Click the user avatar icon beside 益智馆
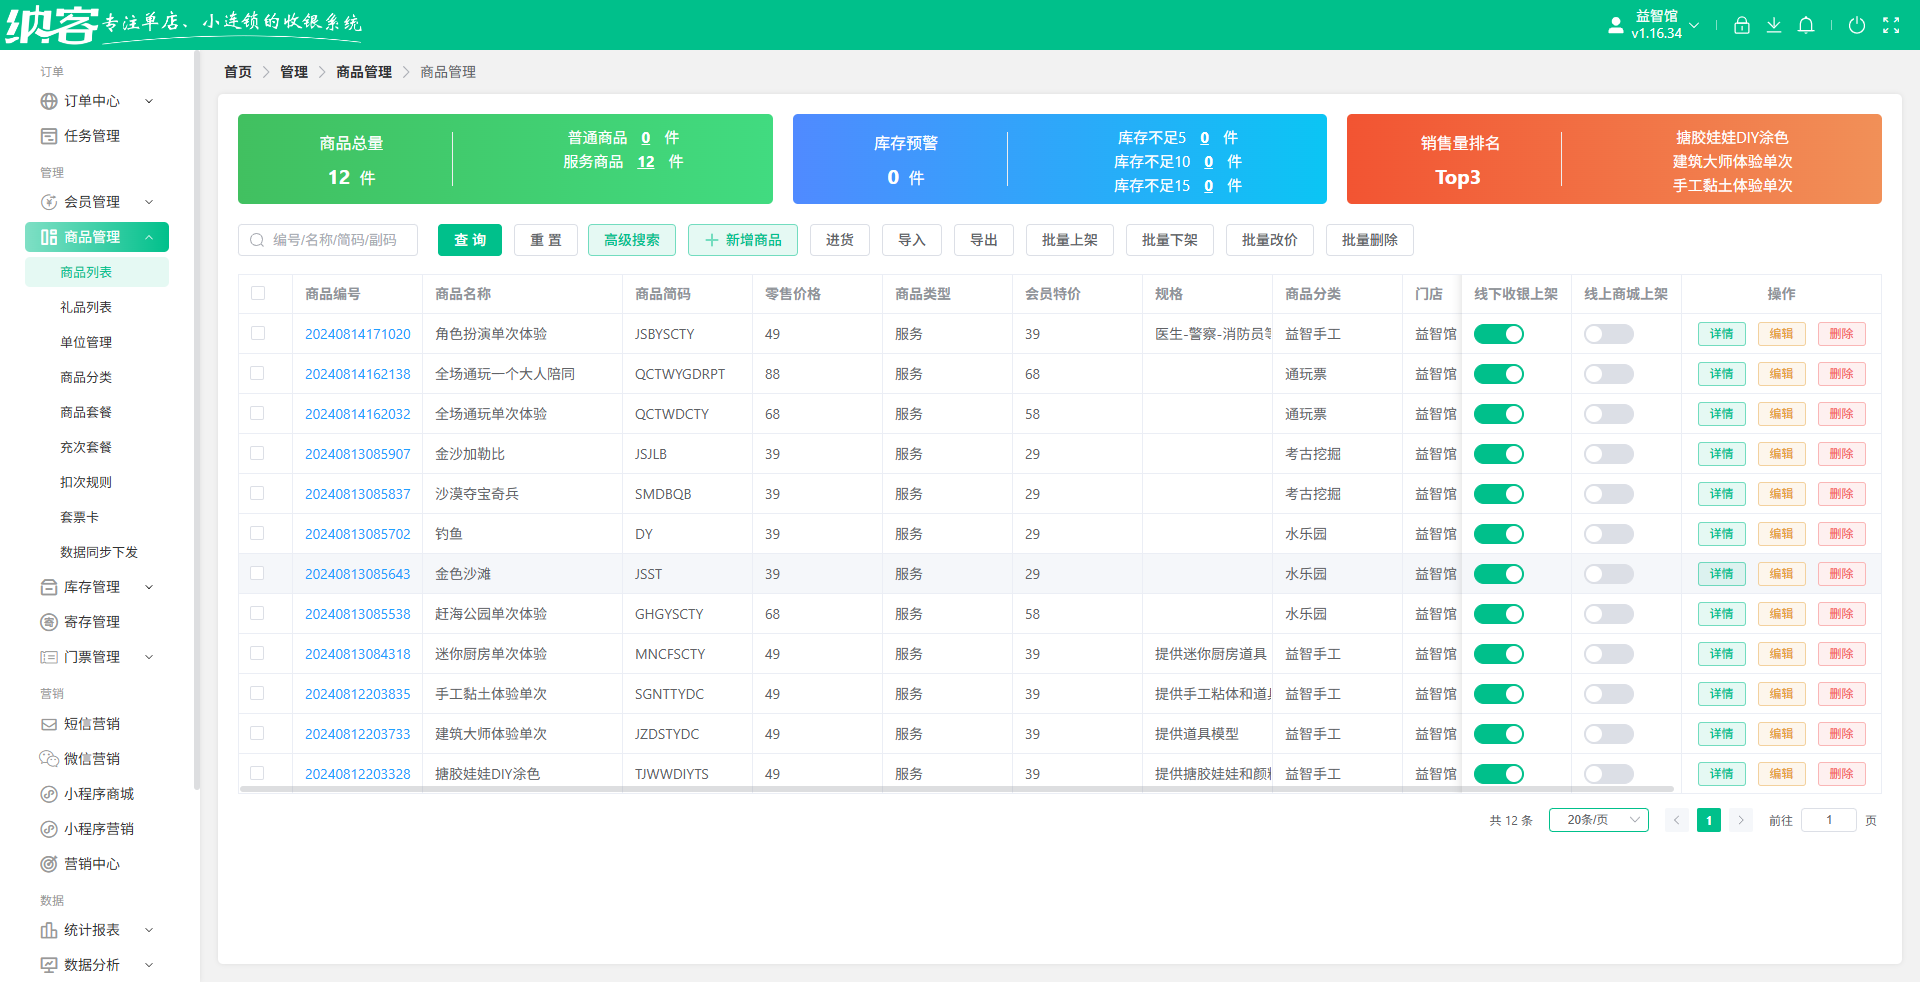Image resolution: width=1920 pixels, height=982 pixels. [x=1616, y=25]
